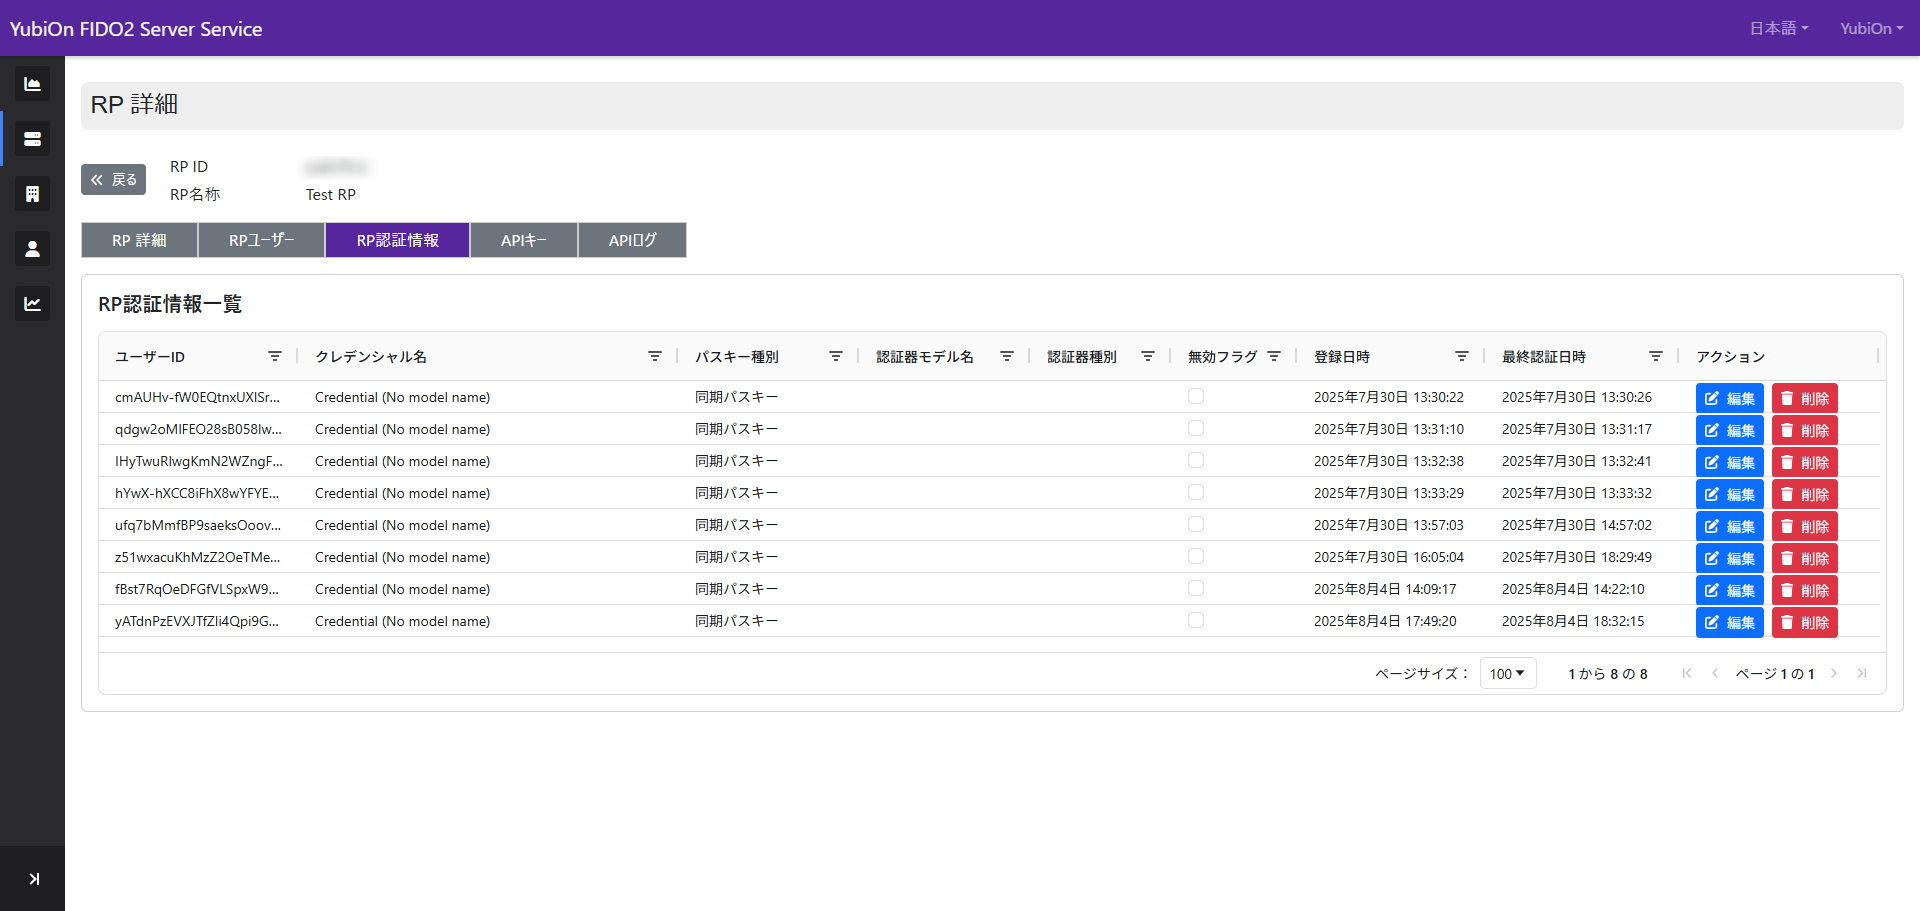Edit the qdgw2oMIFEO28sB058lw credential

(x=1729, y=430)
